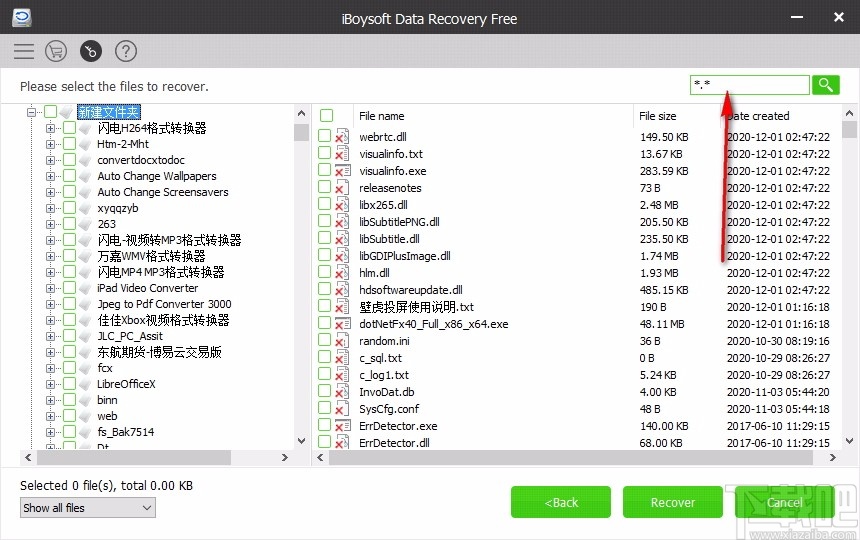This screenshot has width=860, height=540.
Task: Check the box for c_log1.txt
Action: coord(325,373)
